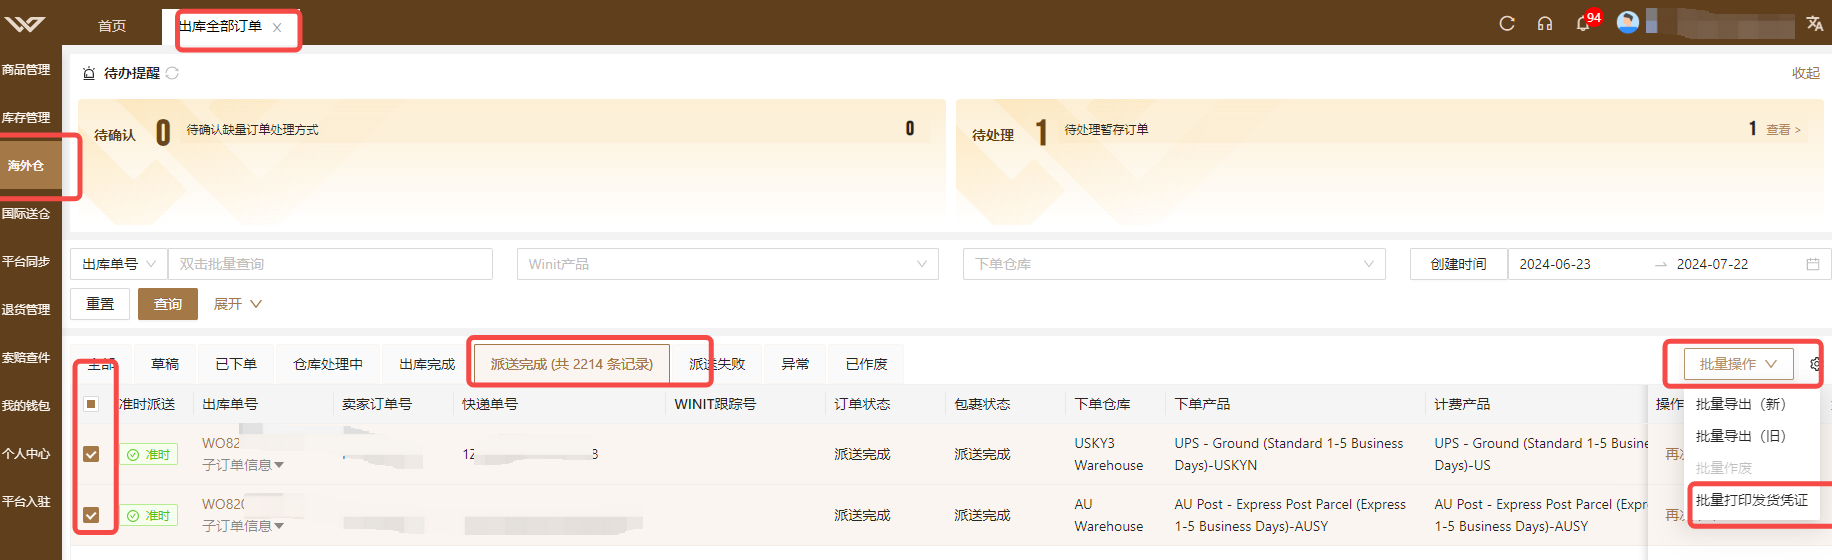Click the AU Warehouse cell
This screenshot has height=560, width=1832.
pos(1109,515)
